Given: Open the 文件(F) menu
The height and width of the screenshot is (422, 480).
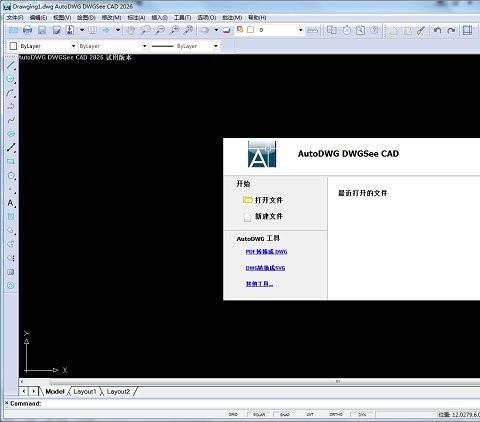Looking at the screenshot, I should click(15, 17).
